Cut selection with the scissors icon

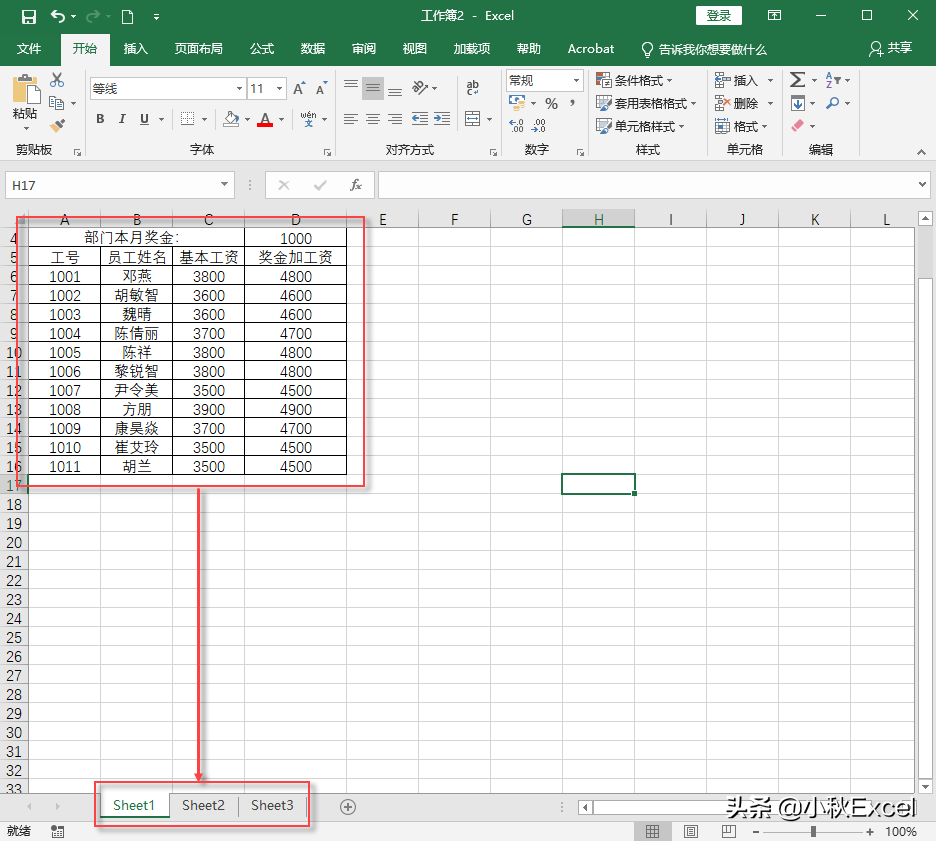point(57,80)
